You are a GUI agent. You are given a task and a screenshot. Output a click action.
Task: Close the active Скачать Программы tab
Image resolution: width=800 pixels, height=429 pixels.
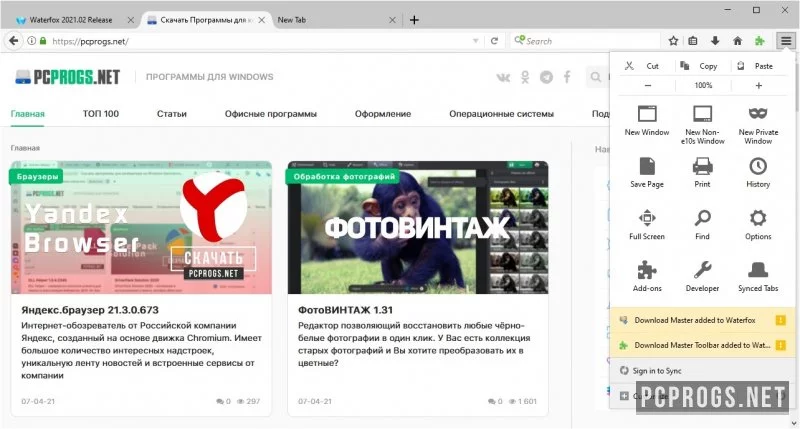tap(262, 20)
